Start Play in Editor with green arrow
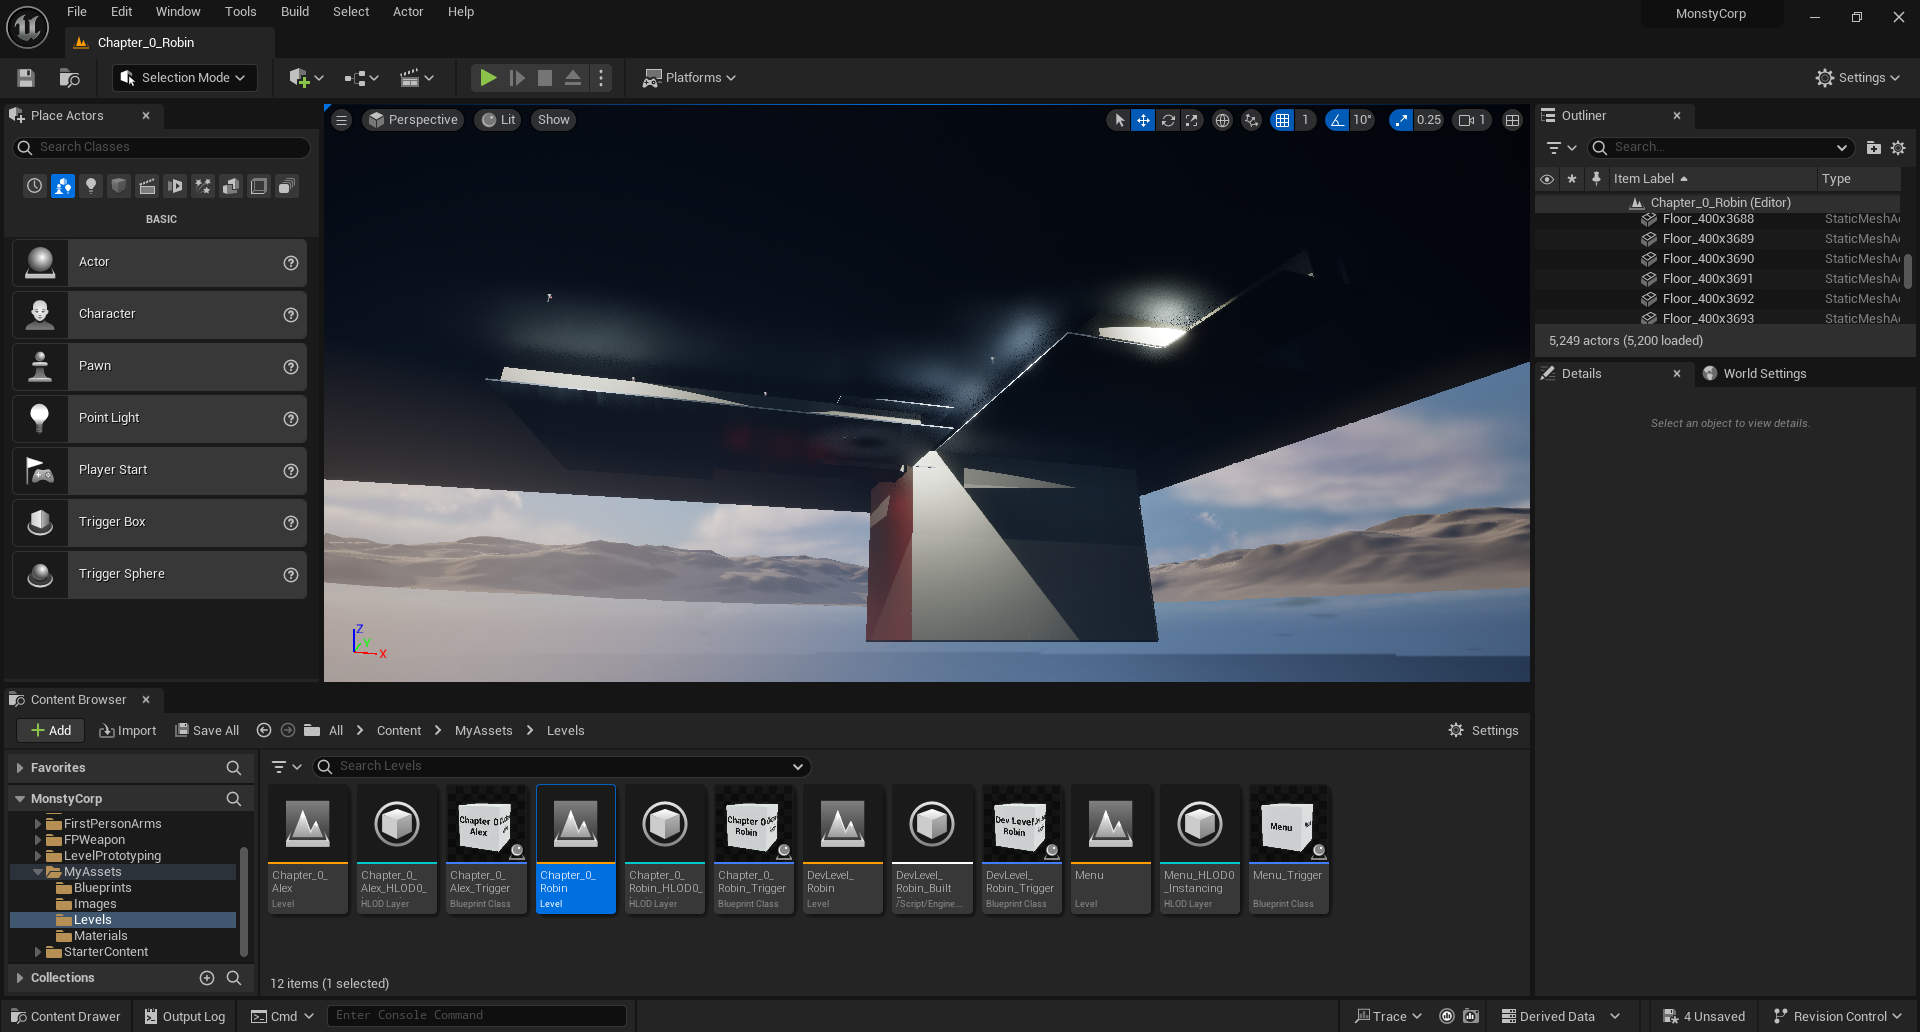1920x1032 pixels. click(488, 78)
